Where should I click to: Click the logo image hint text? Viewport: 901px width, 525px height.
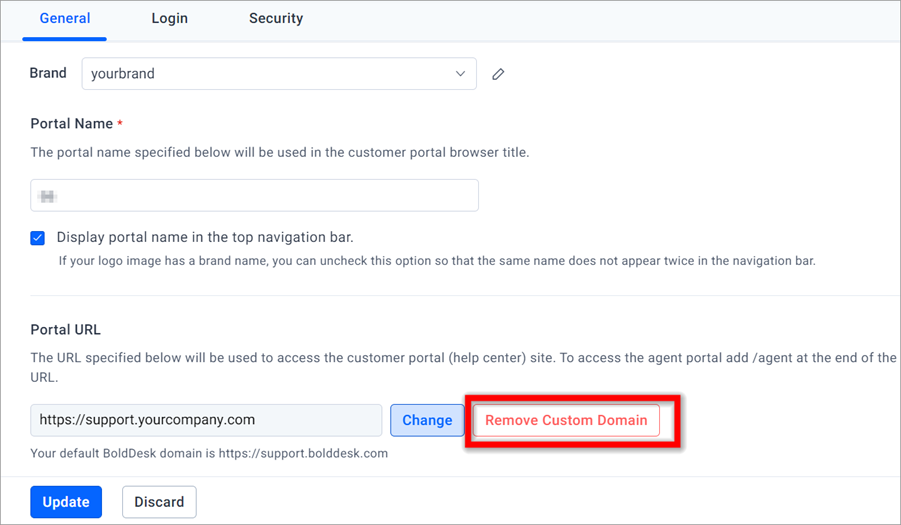pos(437,261)
